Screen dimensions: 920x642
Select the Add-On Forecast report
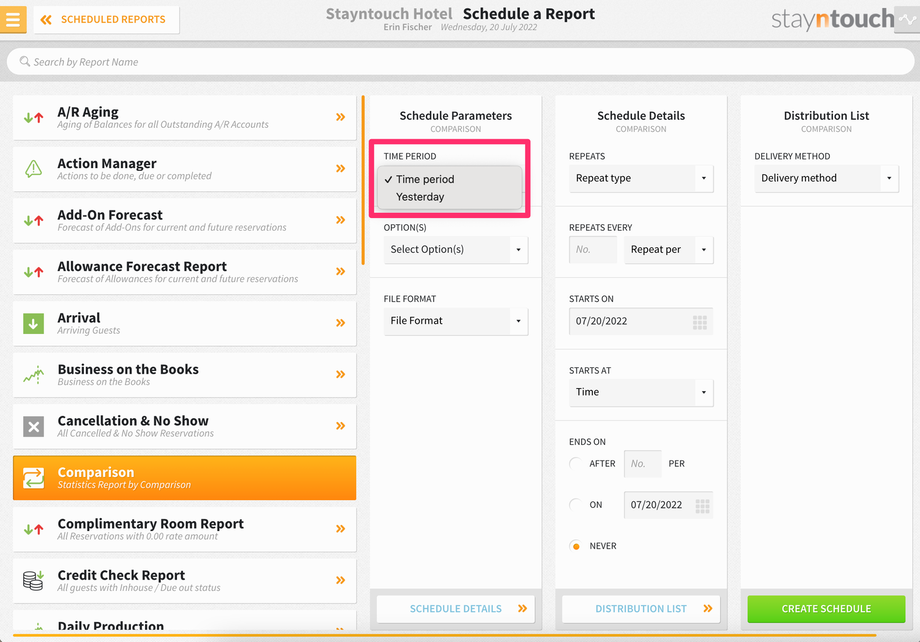pyautogui.click(x=184, y=221)
